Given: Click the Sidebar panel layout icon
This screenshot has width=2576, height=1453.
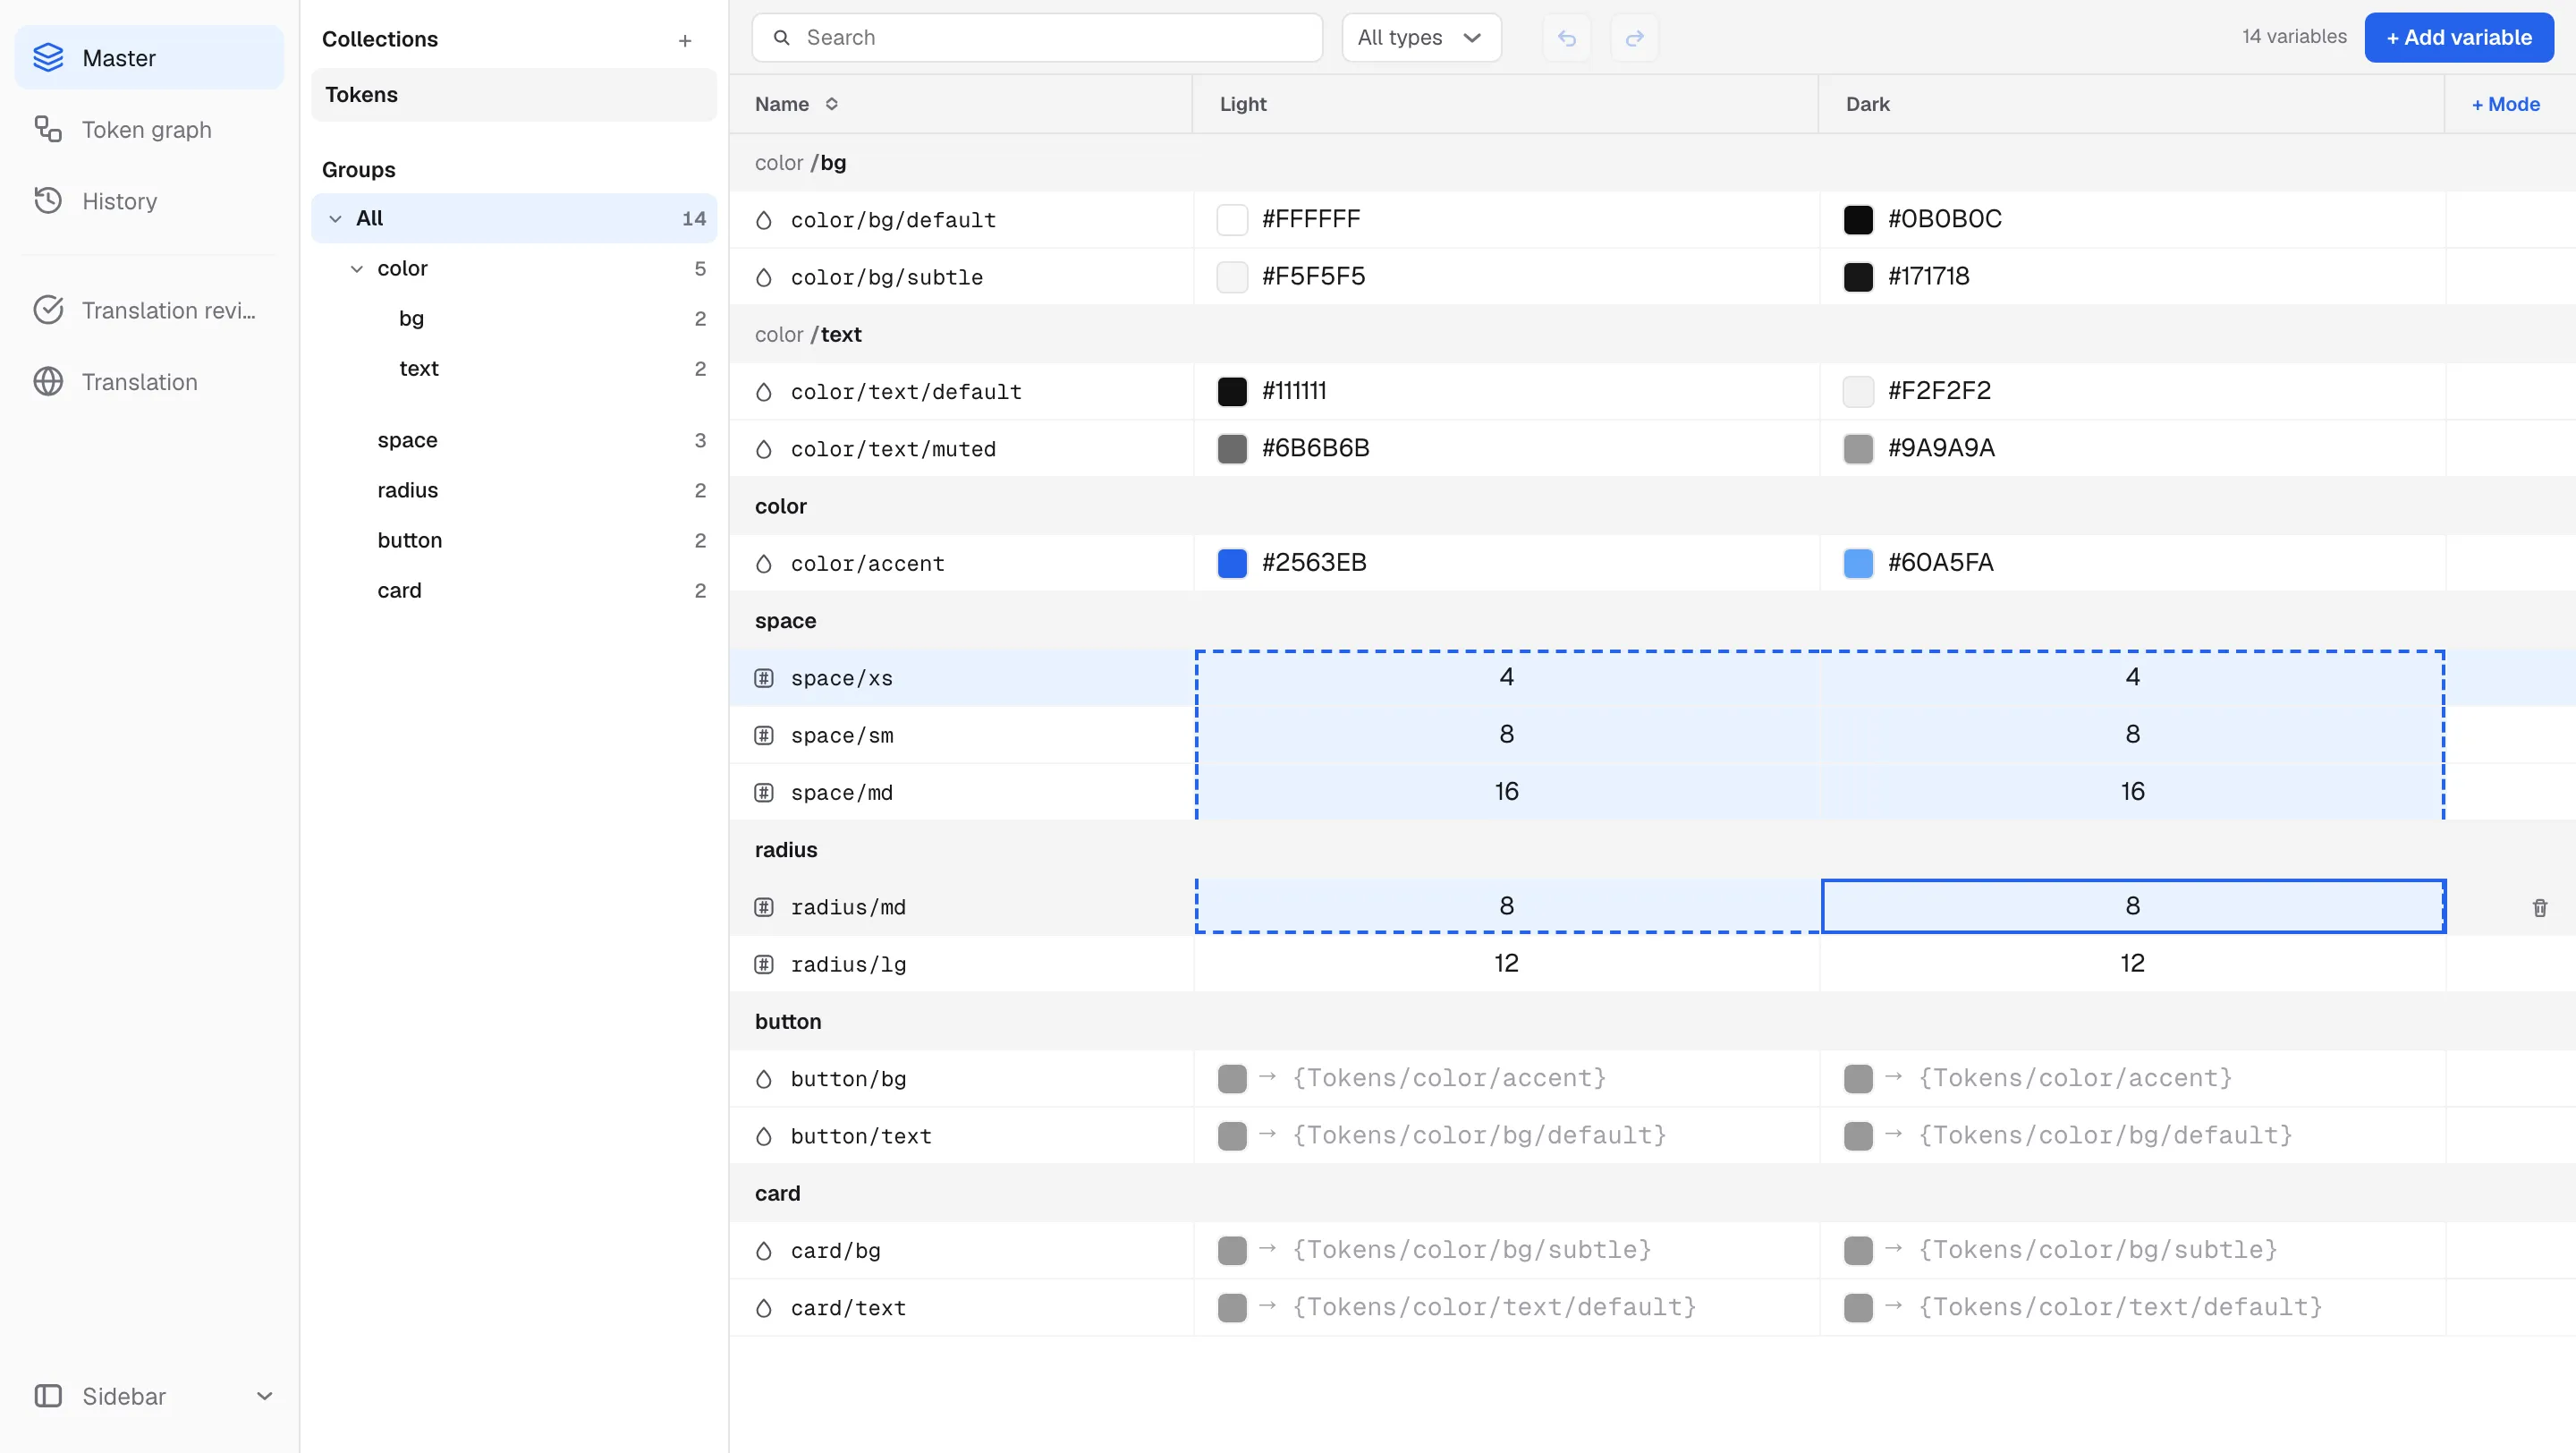Looking at the screenshot, I should pyautogui.click(x=48, y=1396).
